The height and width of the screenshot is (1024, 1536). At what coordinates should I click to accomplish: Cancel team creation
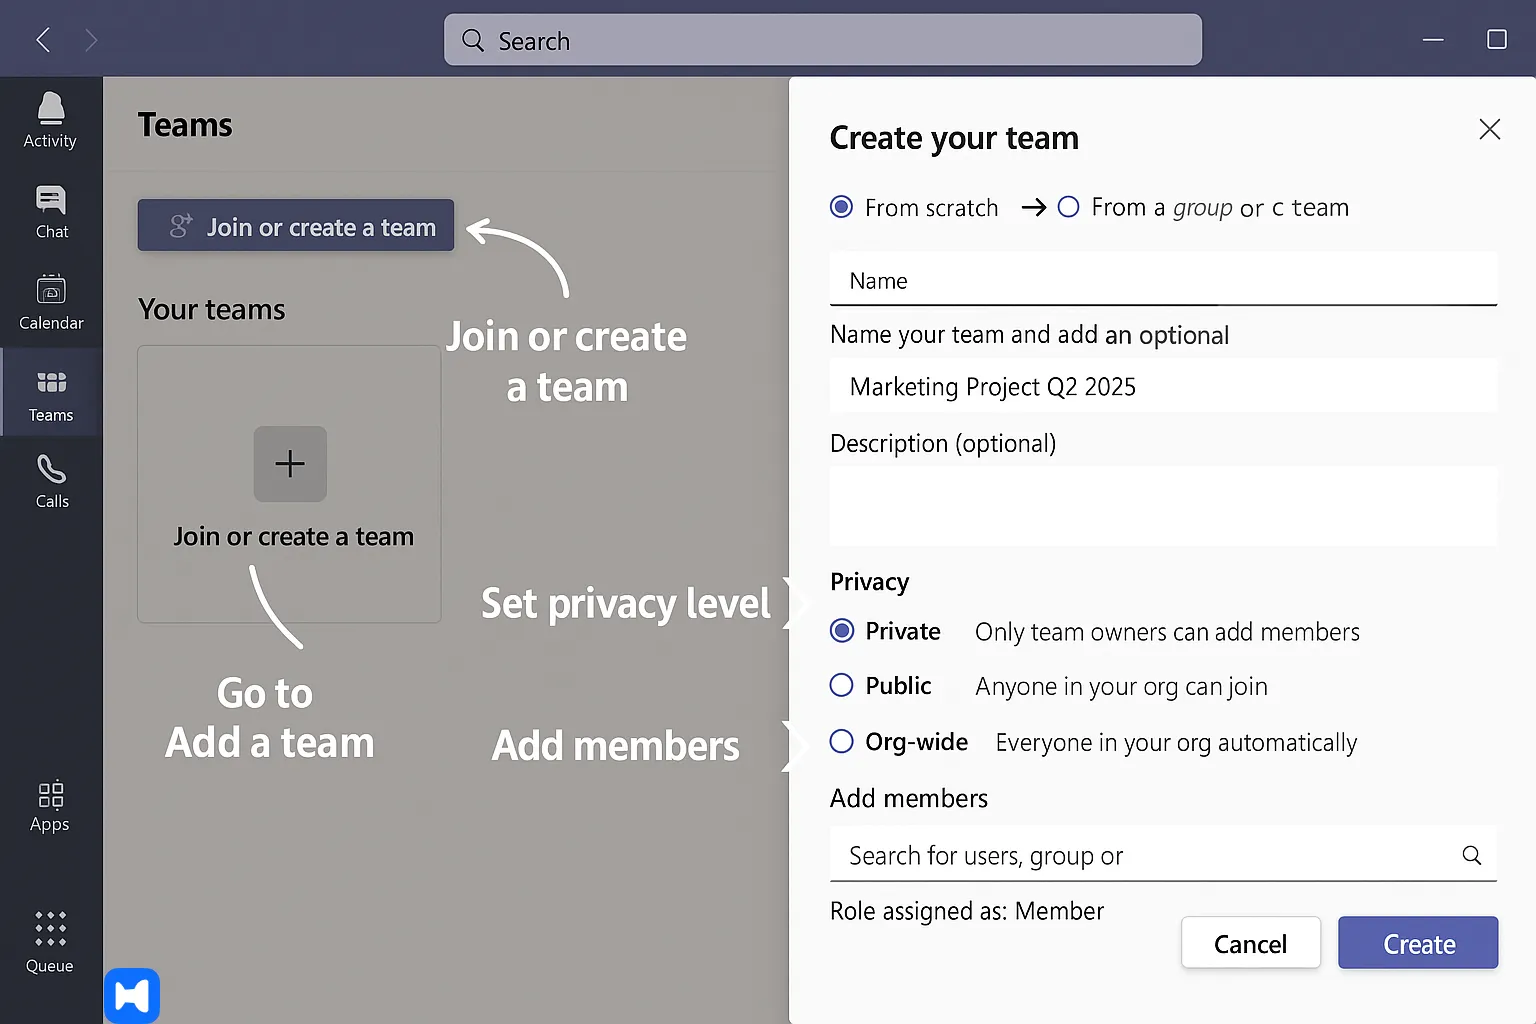pyautogui.click(x=1250, y=943)
